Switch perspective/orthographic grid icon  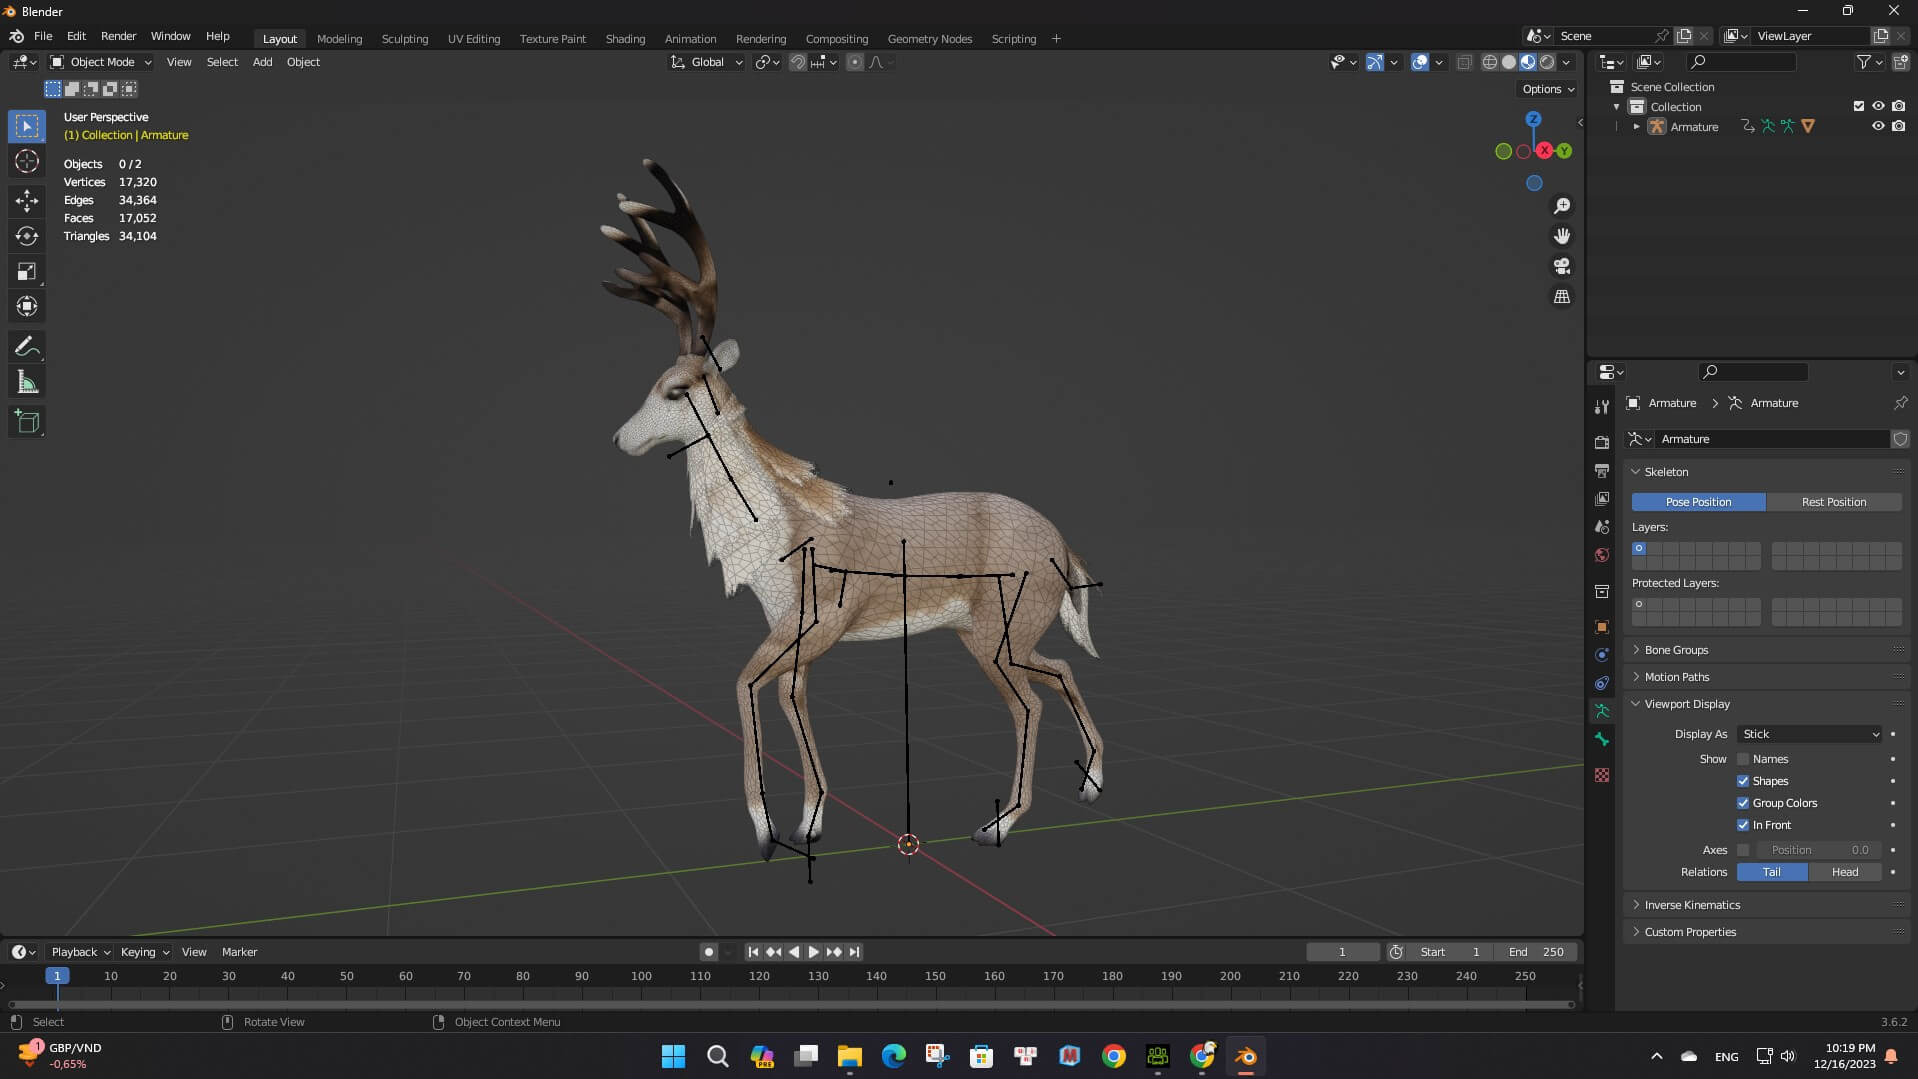(x=1561, y=297)
